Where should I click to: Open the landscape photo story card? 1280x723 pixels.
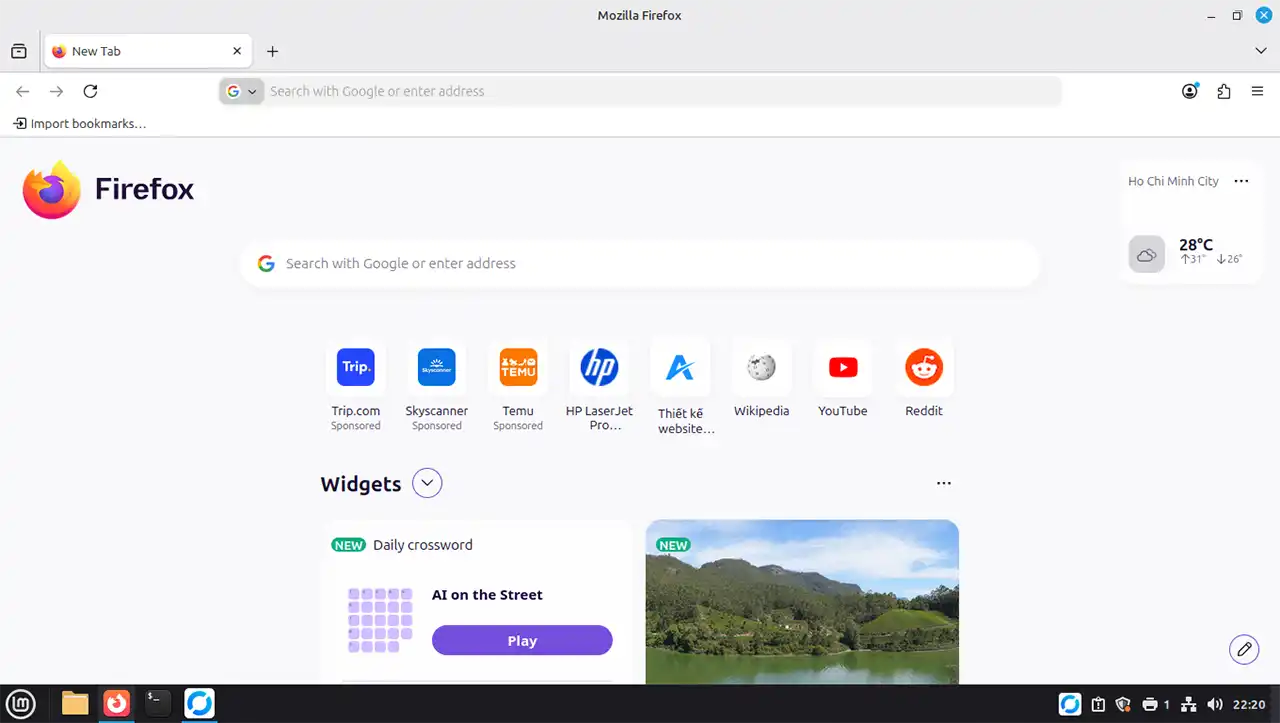click(802, 602)
